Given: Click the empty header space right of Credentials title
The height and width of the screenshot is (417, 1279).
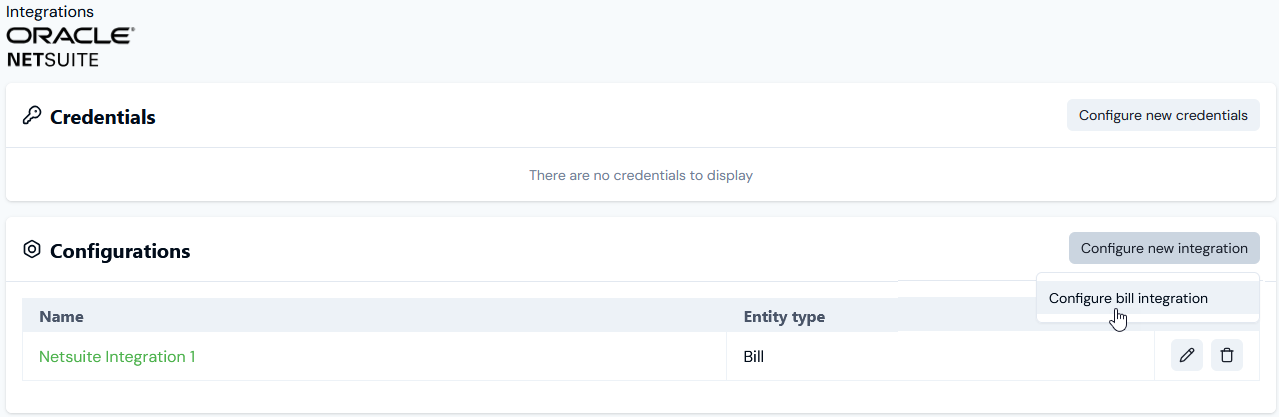Looking at the screenshot, I should coord(600,116).
